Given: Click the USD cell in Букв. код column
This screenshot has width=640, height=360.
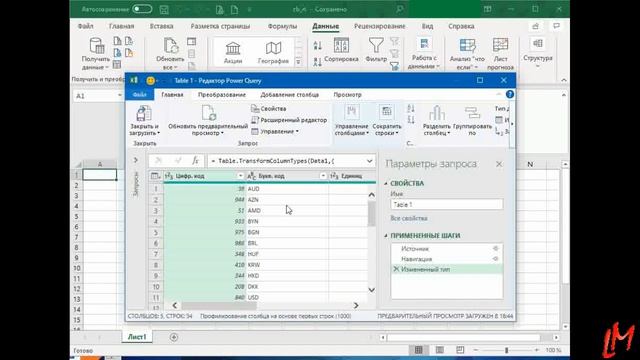Looking at the screenshot, I should pos(287,297).
